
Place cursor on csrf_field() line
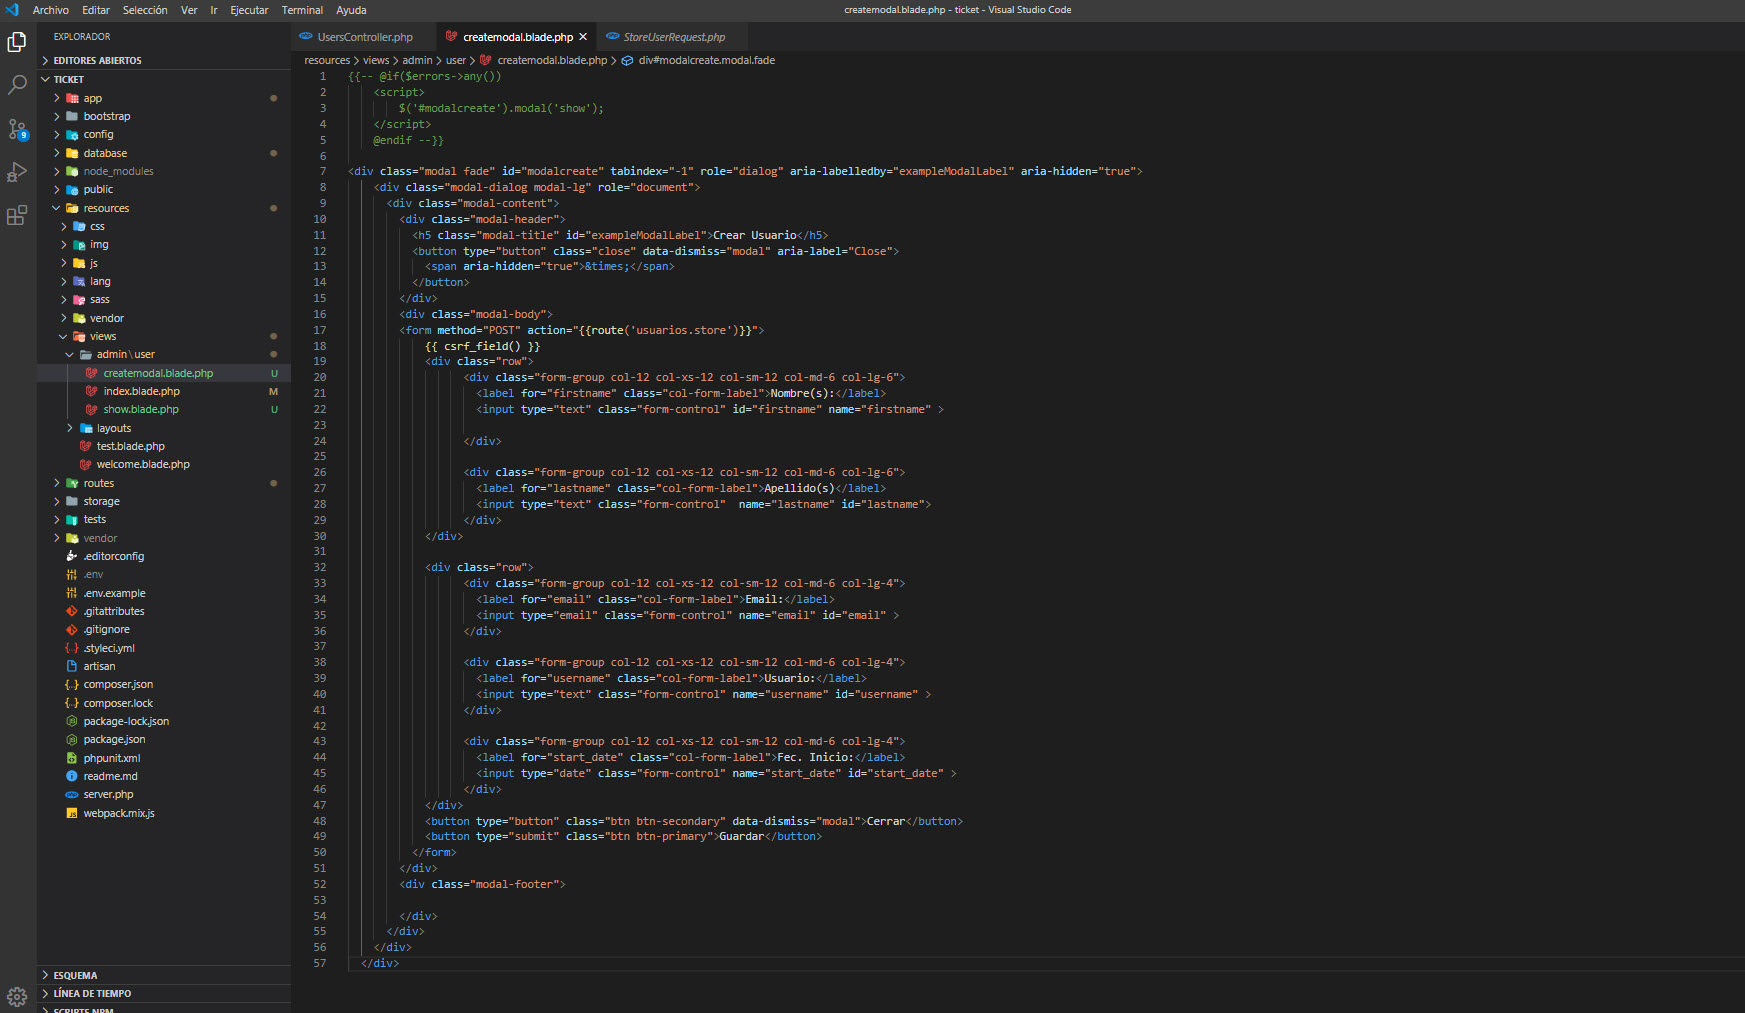pyautogui.click(x=482, y=346)
